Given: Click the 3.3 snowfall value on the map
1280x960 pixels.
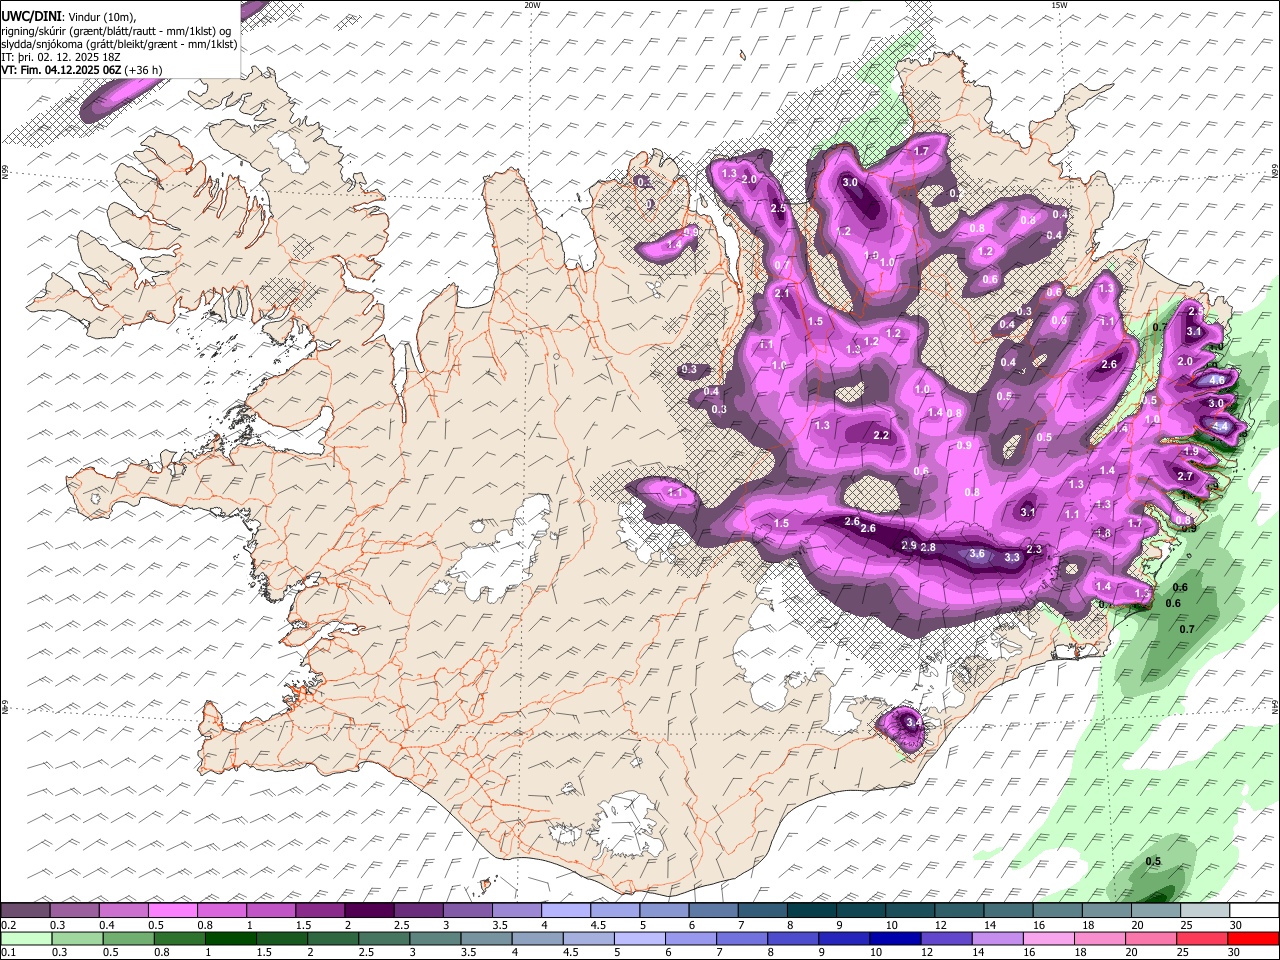Looking at the screenshot, I should tap(1012, 557).
